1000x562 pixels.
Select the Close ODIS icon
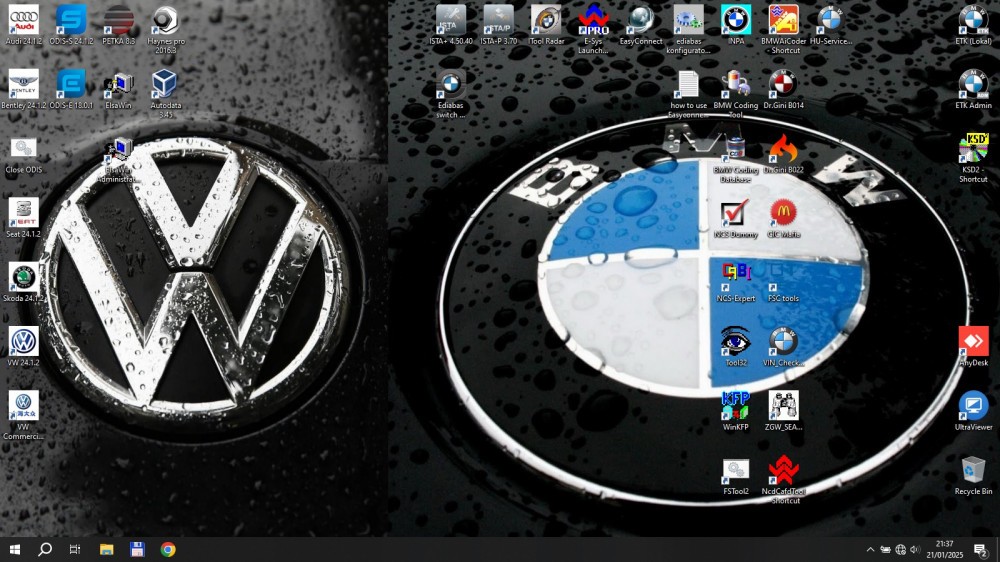24,155
